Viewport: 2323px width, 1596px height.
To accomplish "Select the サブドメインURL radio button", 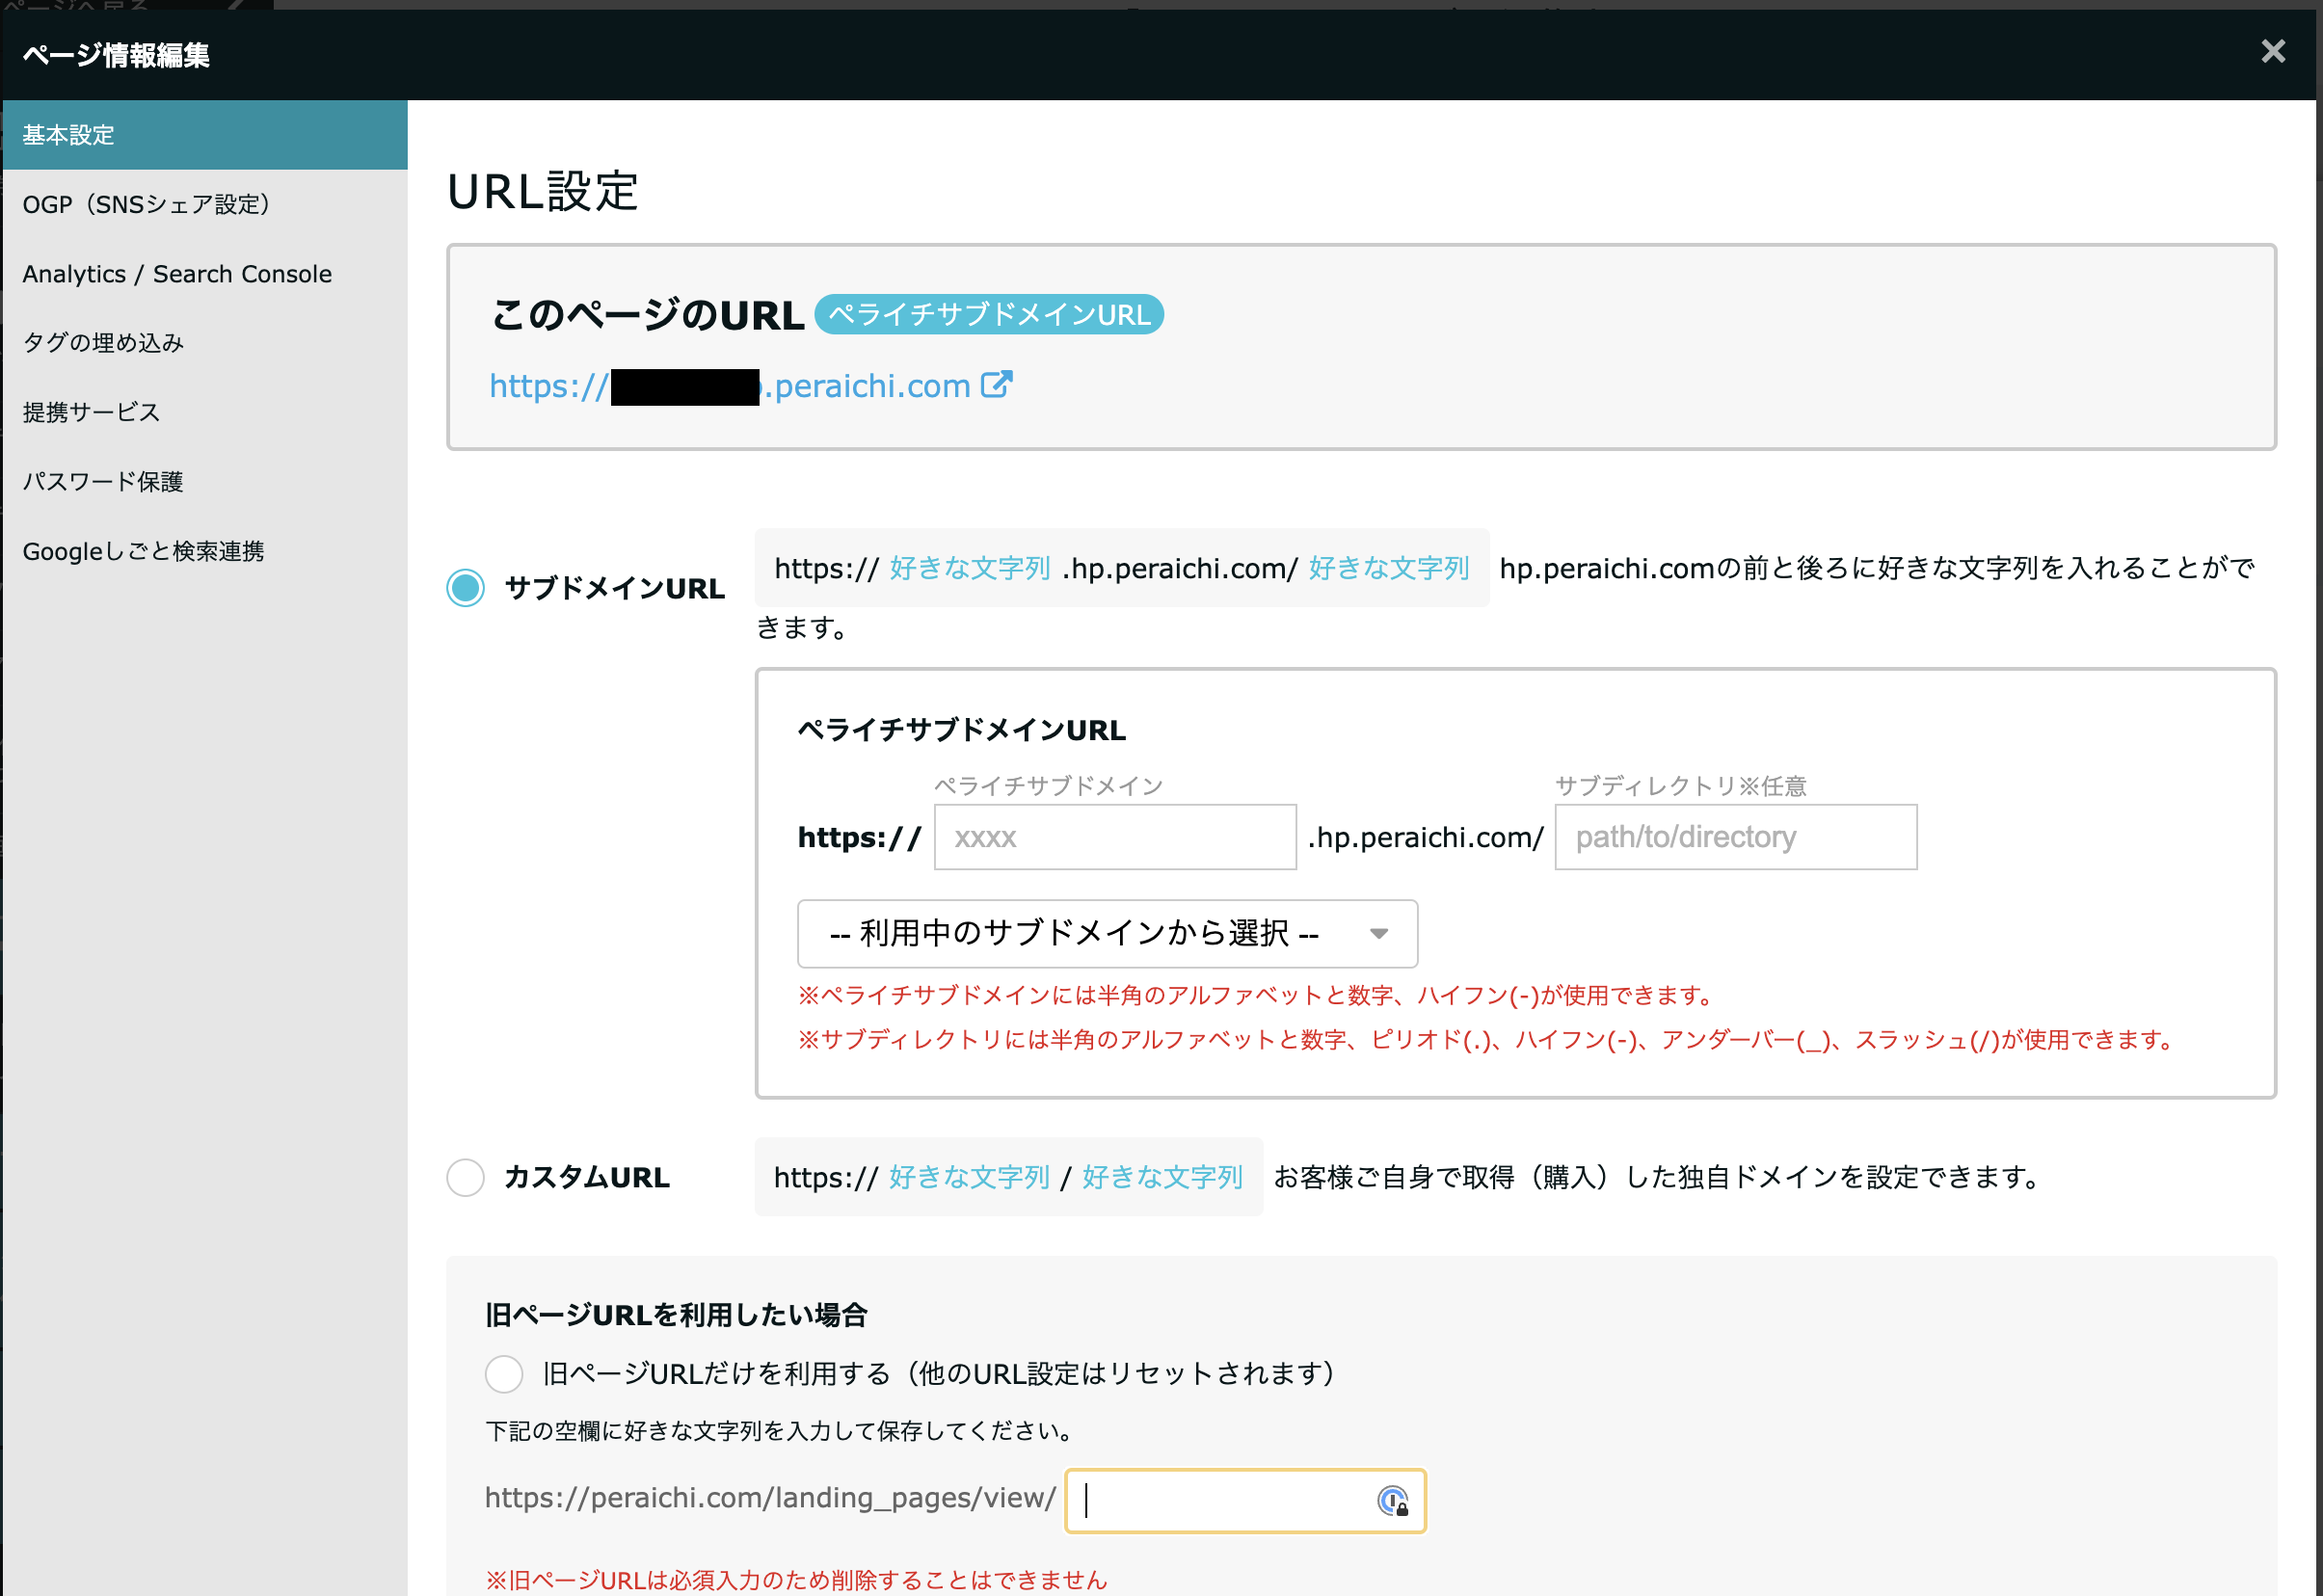I will coord(465,588).
